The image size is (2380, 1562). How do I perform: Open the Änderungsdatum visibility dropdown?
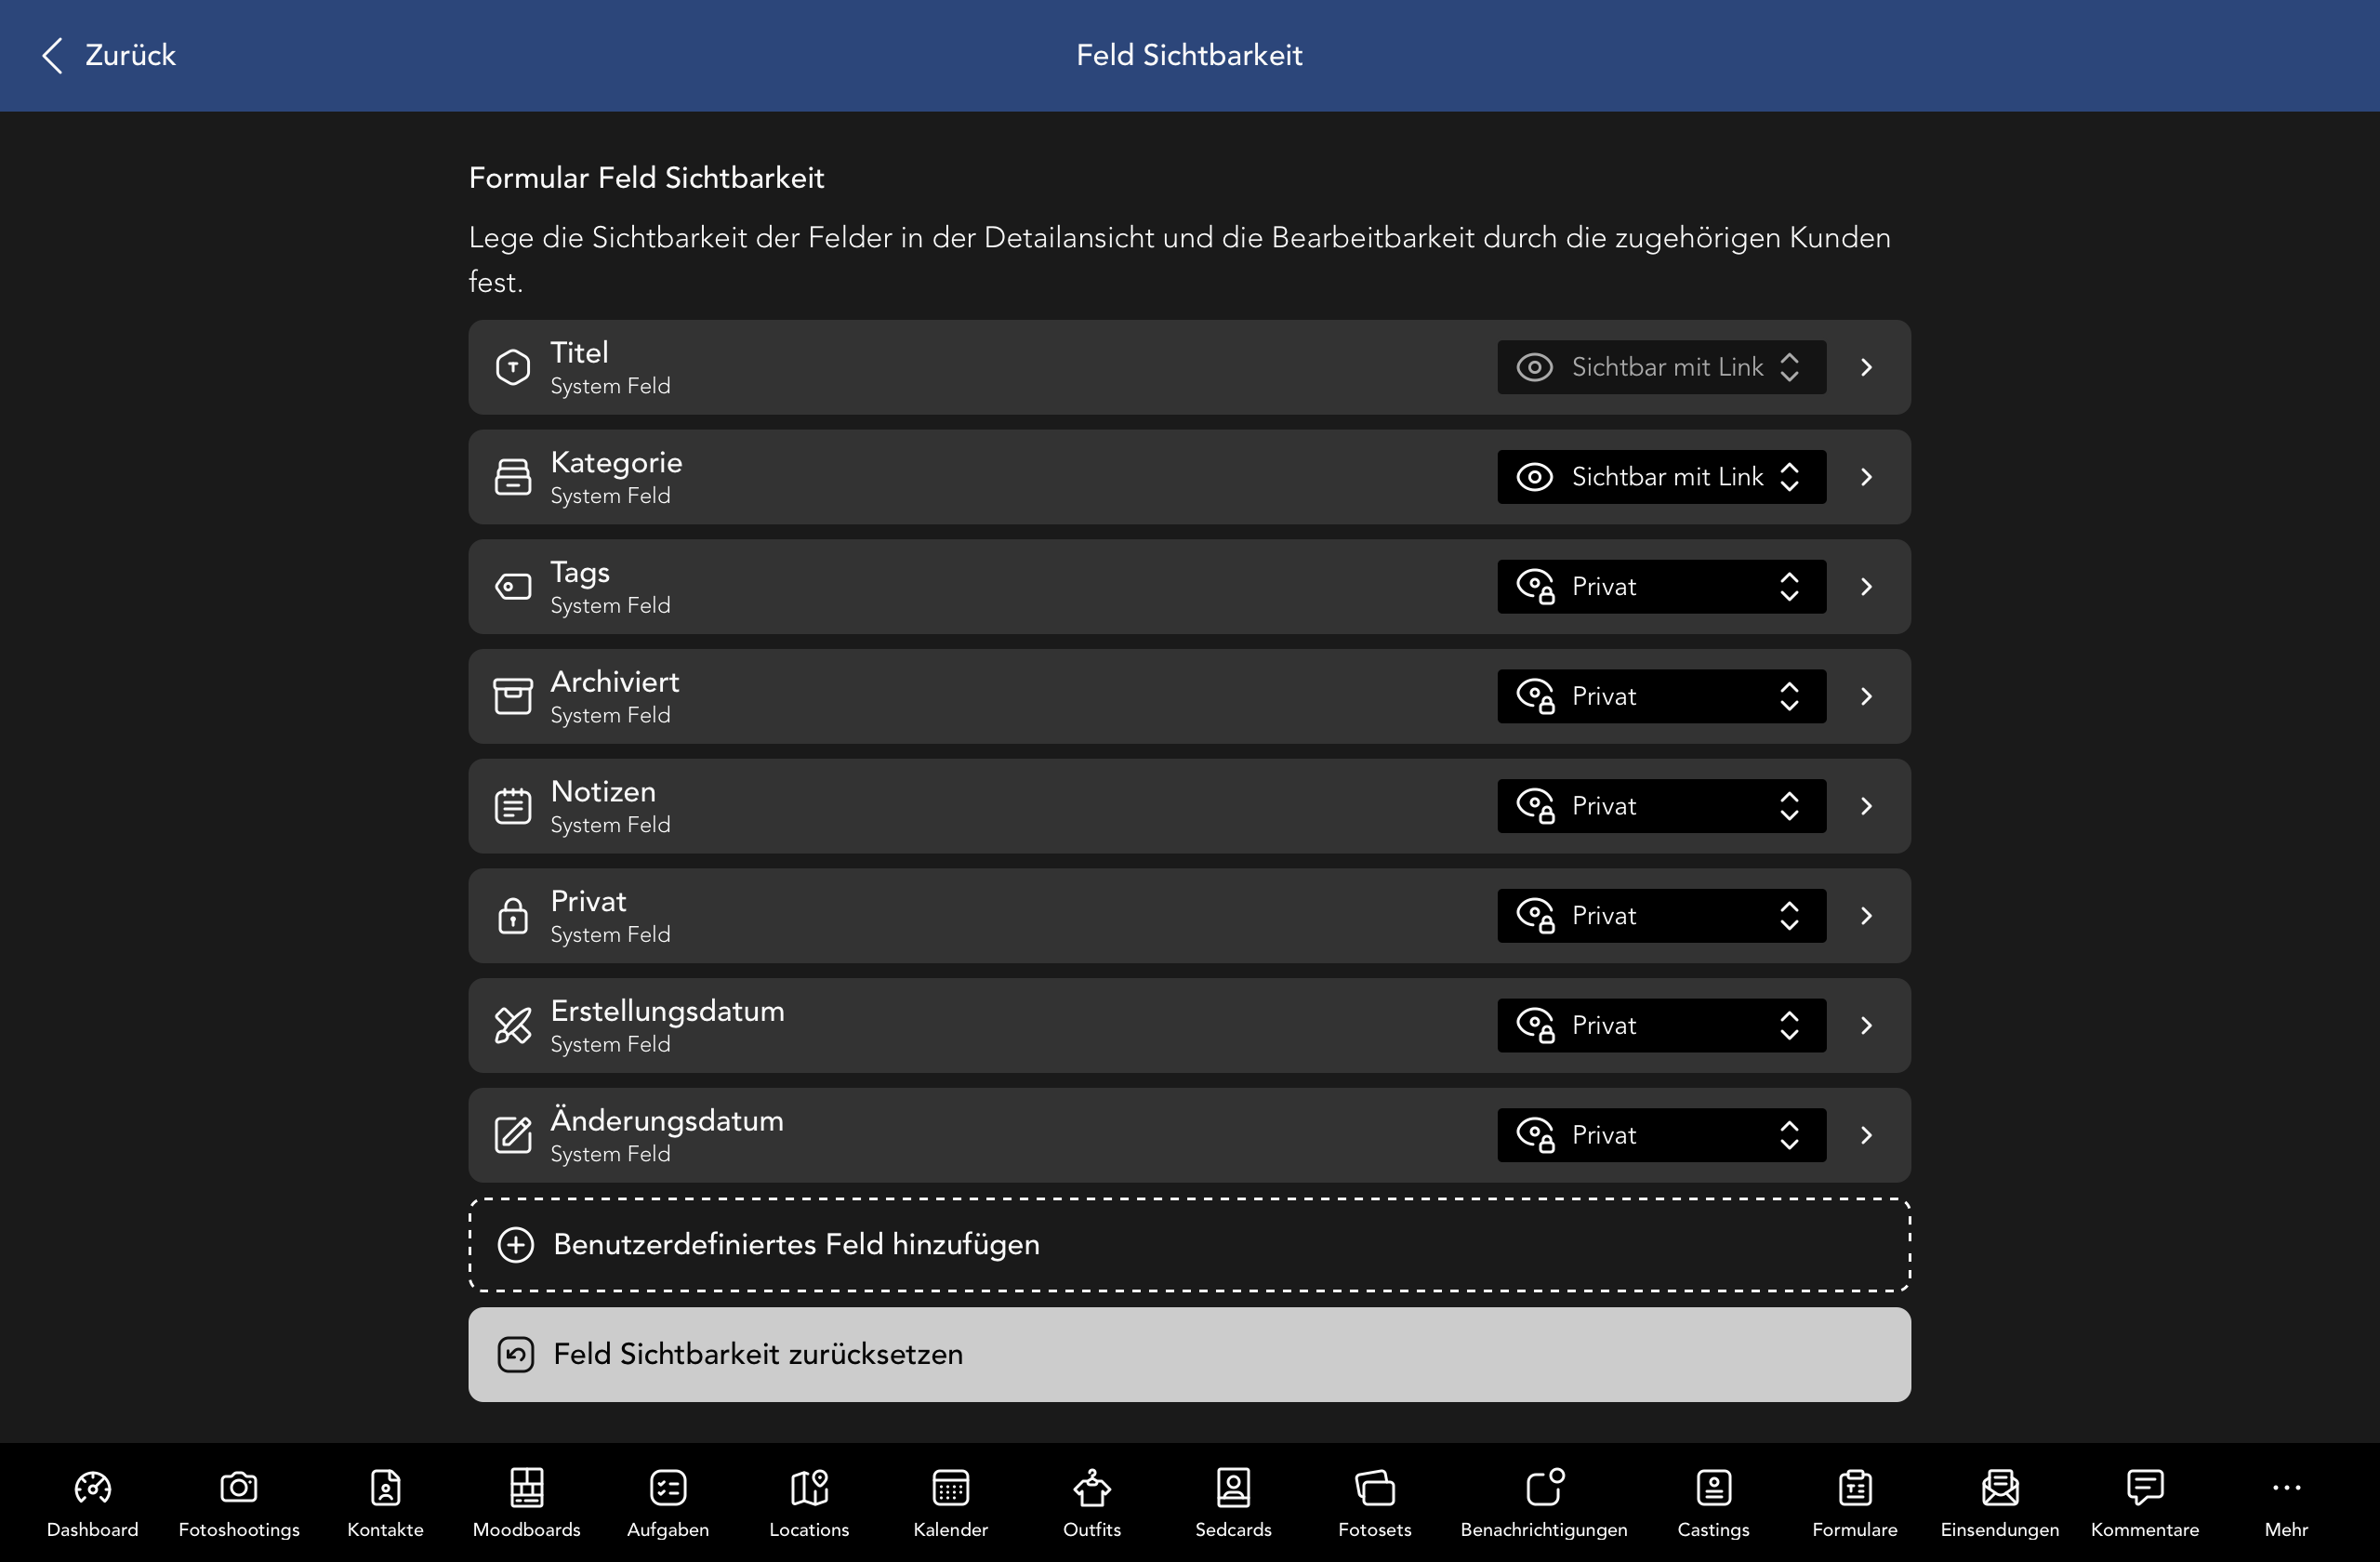click(1662, 1135)
